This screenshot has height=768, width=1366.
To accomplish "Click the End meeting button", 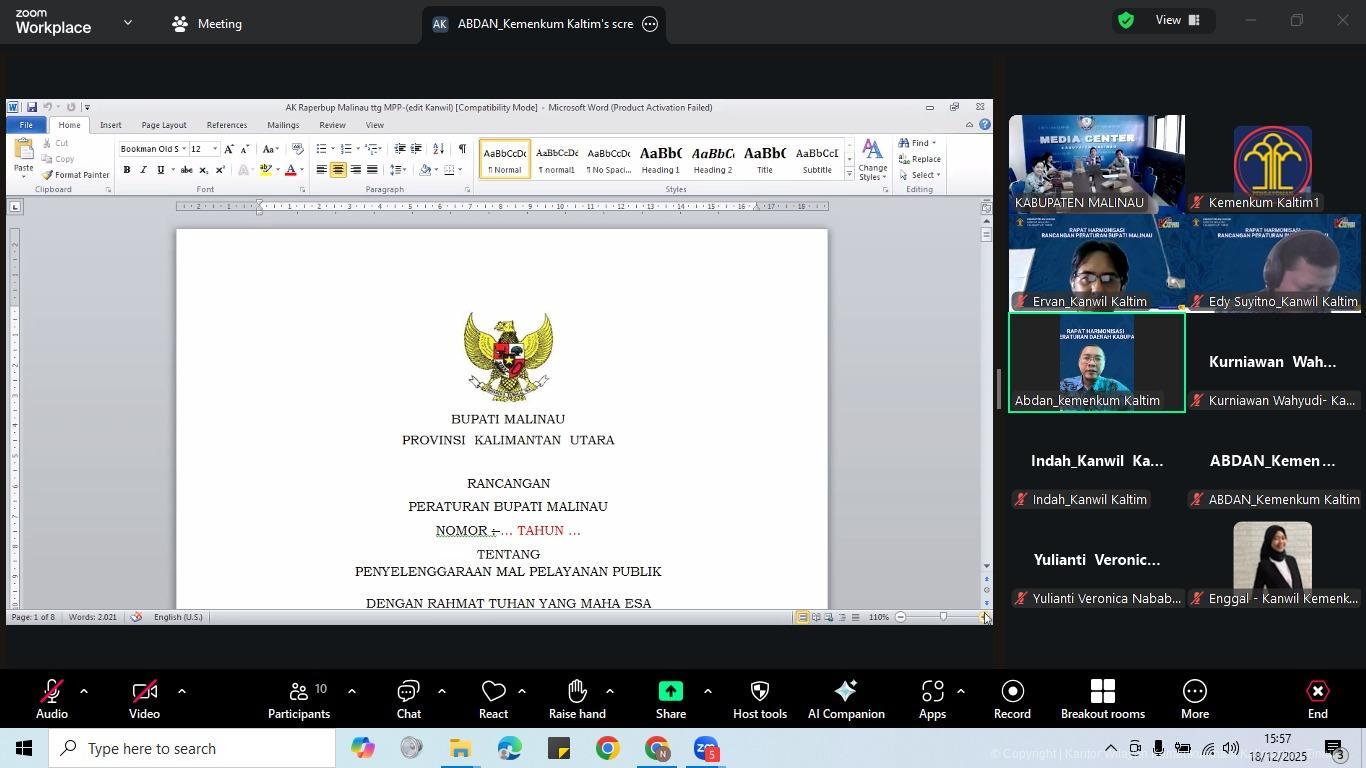I will coord(1317,699).
